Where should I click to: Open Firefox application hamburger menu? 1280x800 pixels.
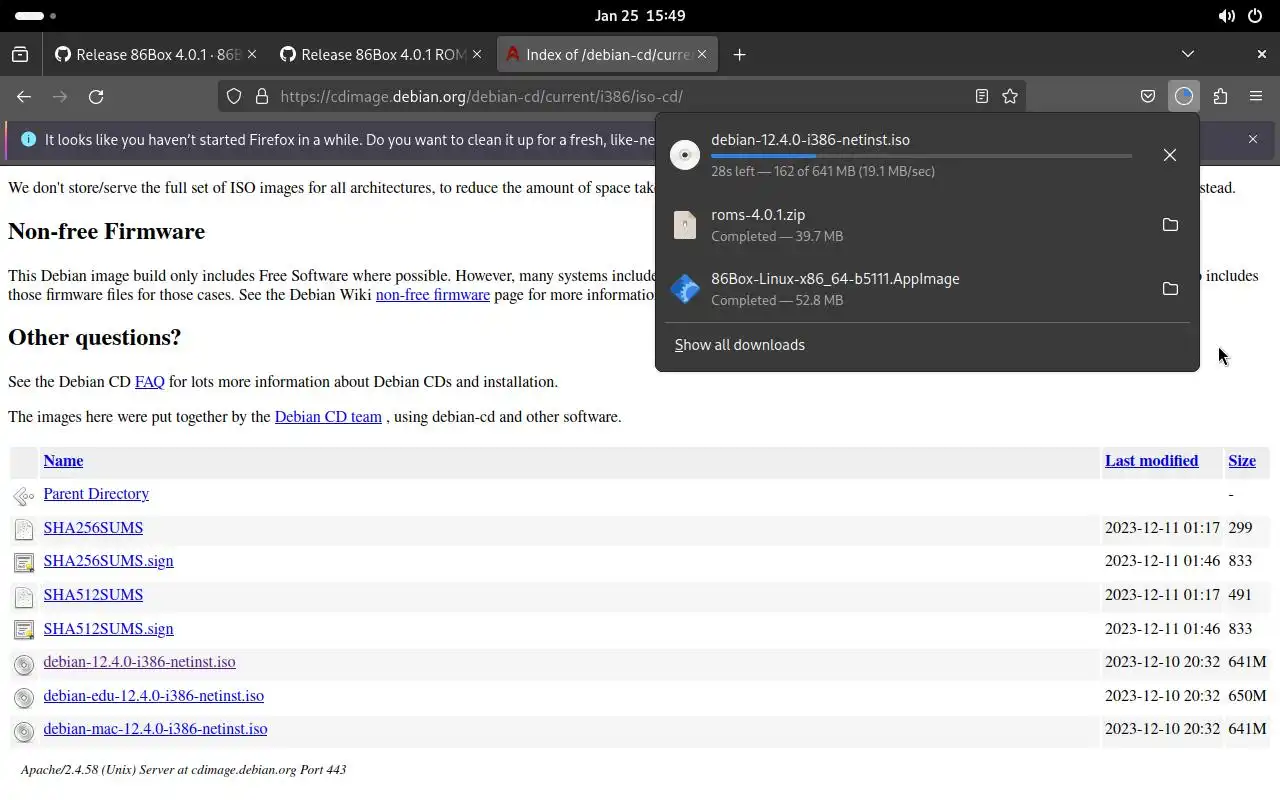[x=1256, y=97]
